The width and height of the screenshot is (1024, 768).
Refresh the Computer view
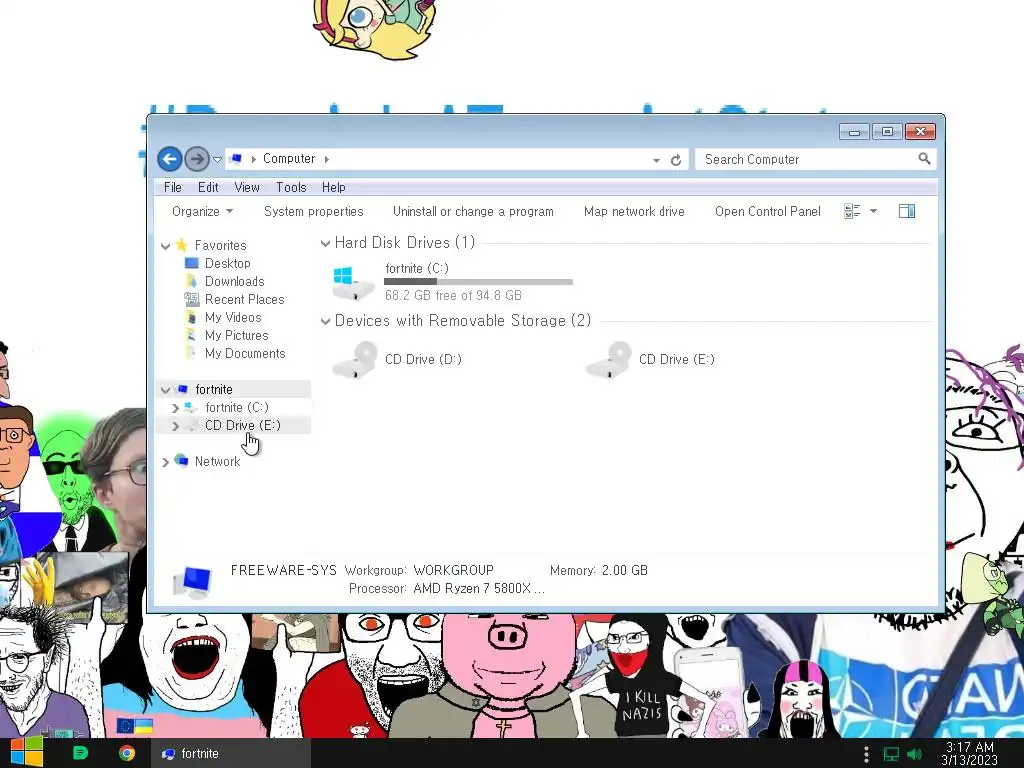pos(676,160)
